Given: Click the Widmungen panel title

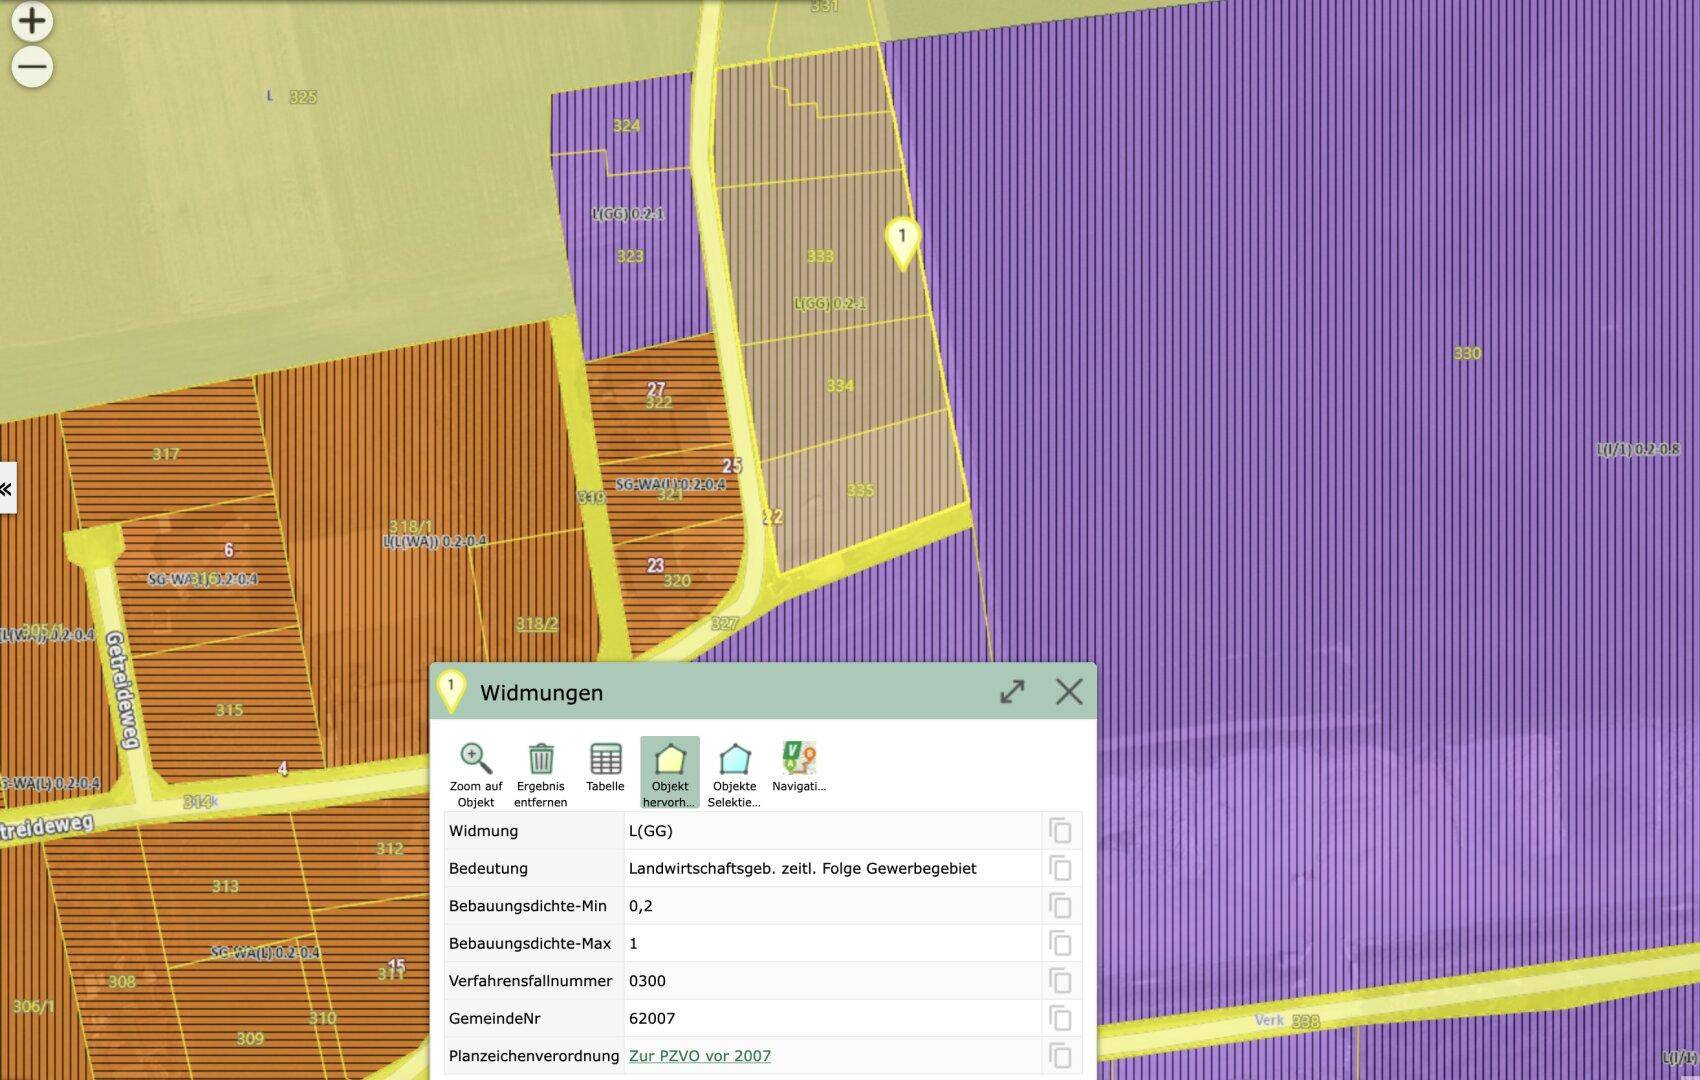Looking at the screenshot, I should coord(541,693).
